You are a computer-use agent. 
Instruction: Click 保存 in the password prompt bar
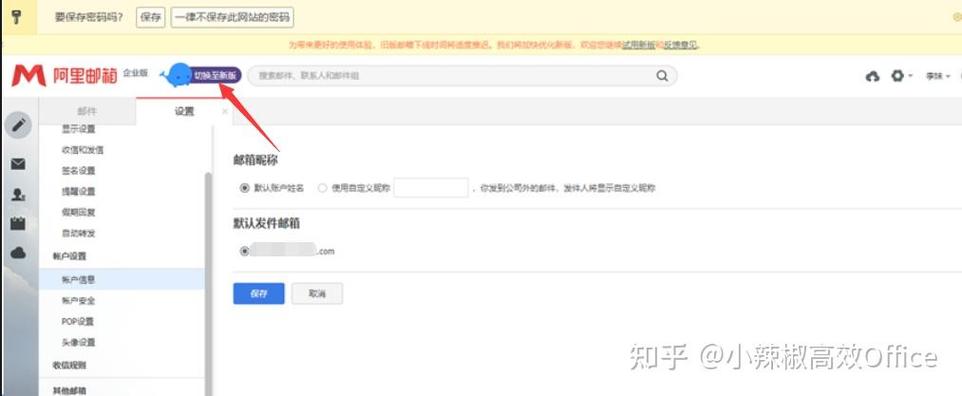pyautogui.click(x=150, y=17)
